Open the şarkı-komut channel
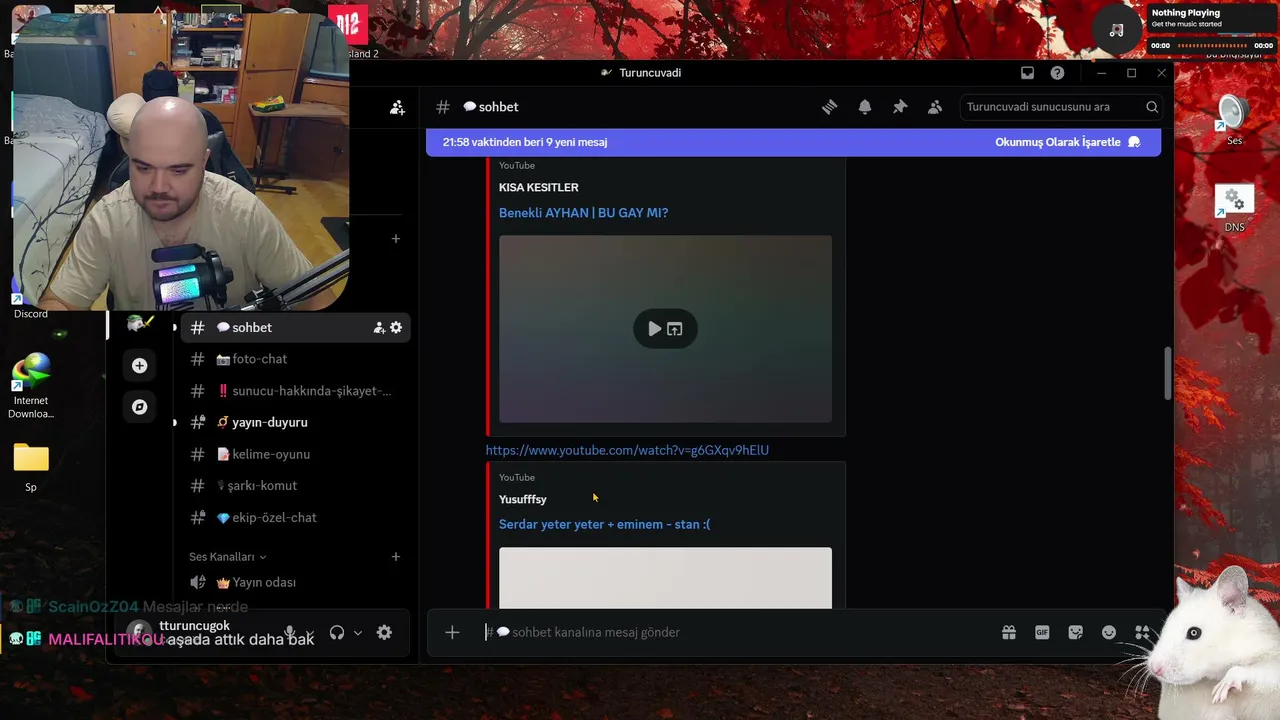The image size is (1280, 720). coord(295,486)
